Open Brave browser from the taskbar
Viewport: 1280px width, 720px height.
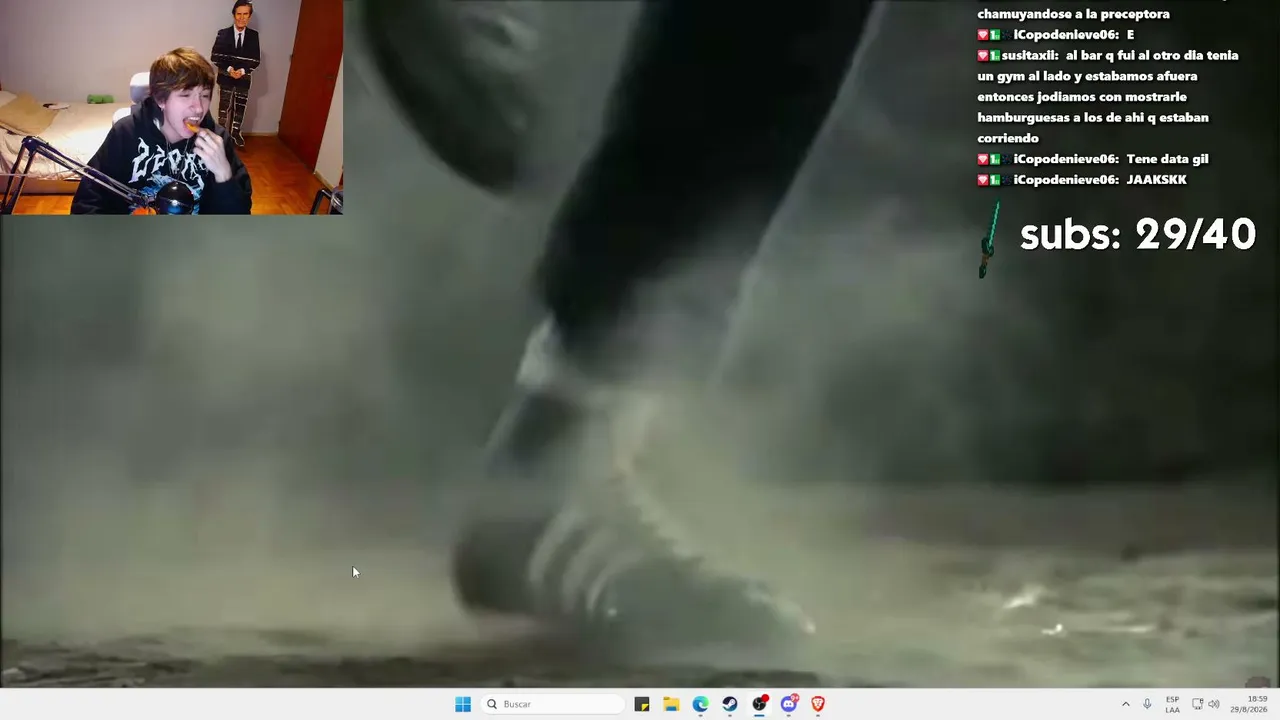pyautogui.click(x=818, y=704)
